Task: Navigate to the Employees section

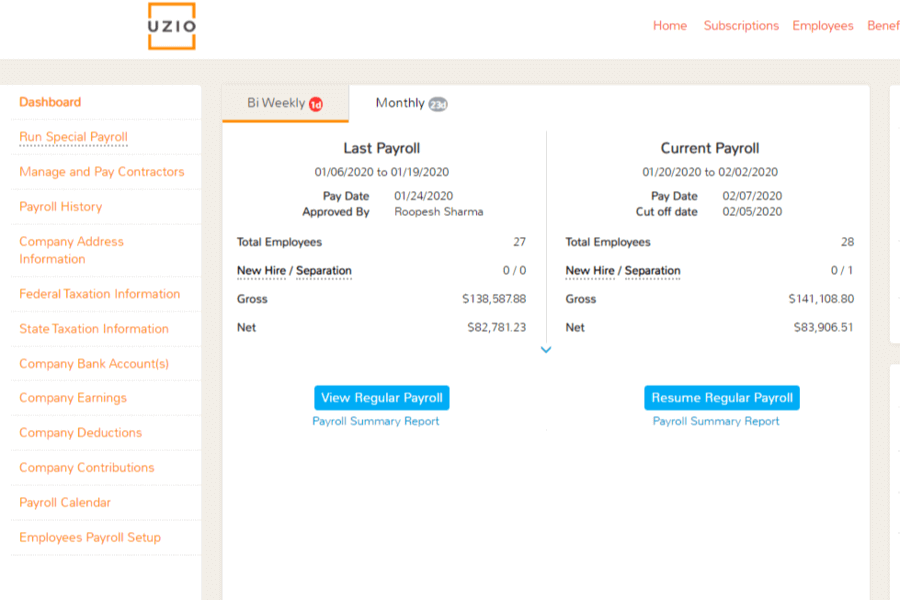Action: point(823,25)
